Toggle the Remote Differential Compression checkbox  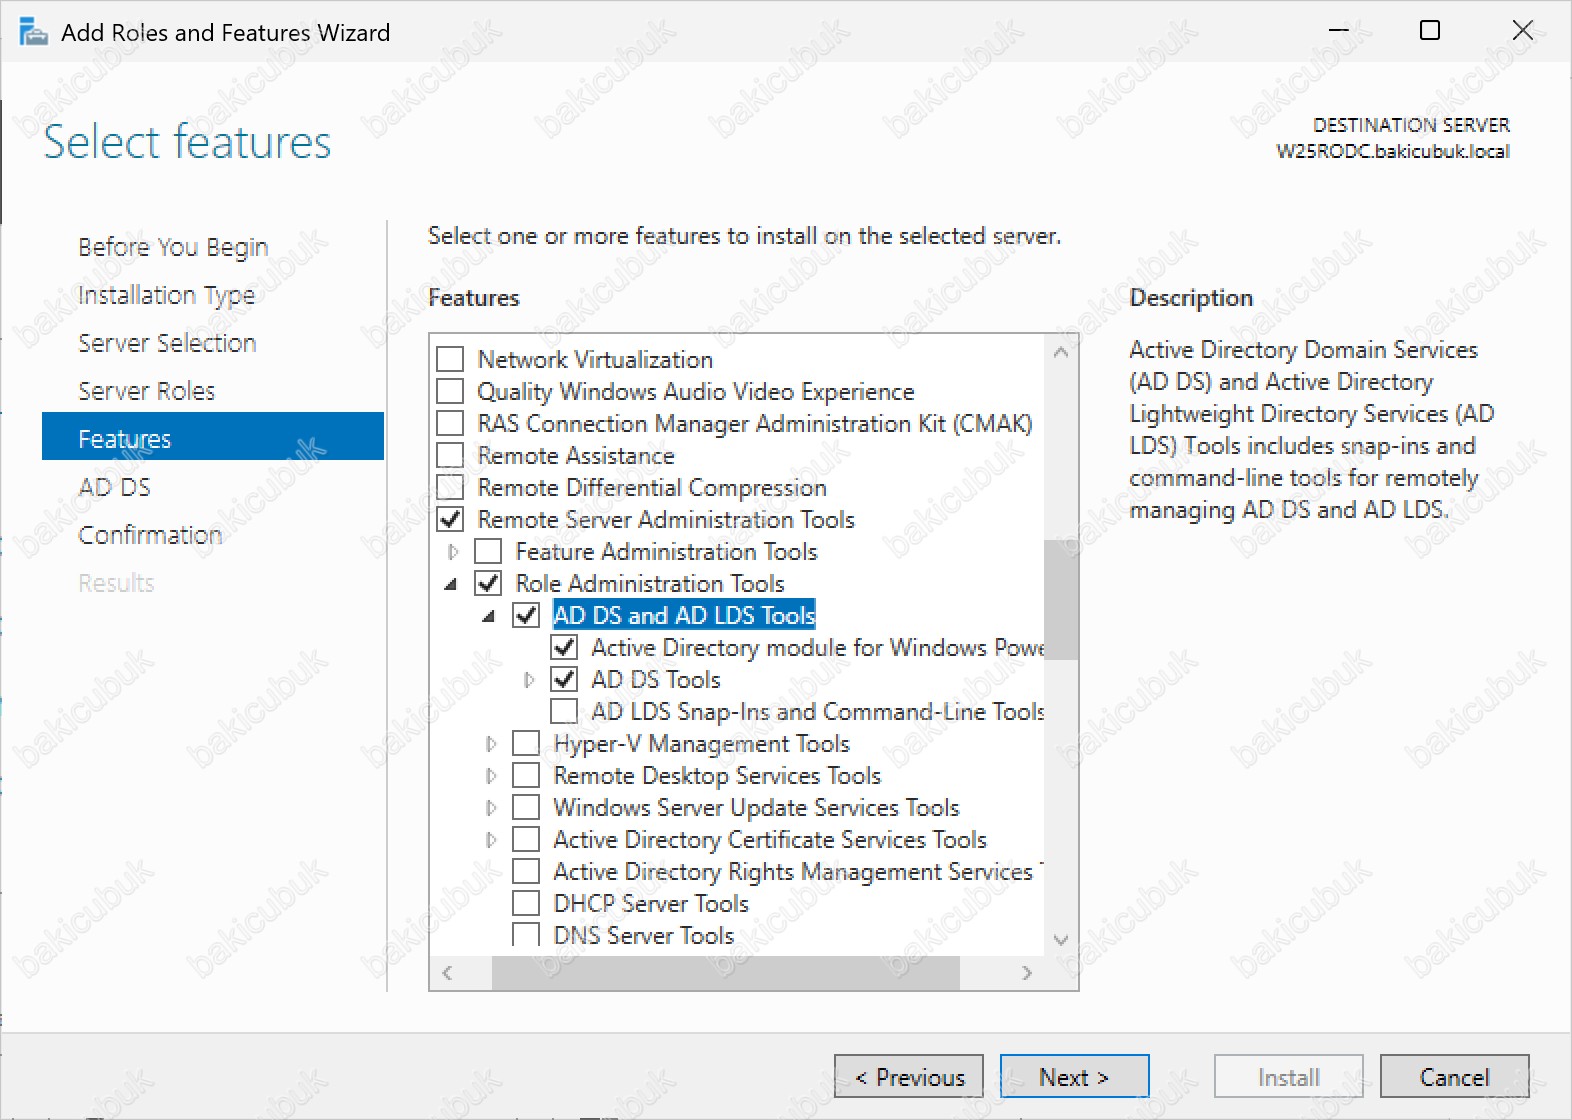(x=451, y=487)
